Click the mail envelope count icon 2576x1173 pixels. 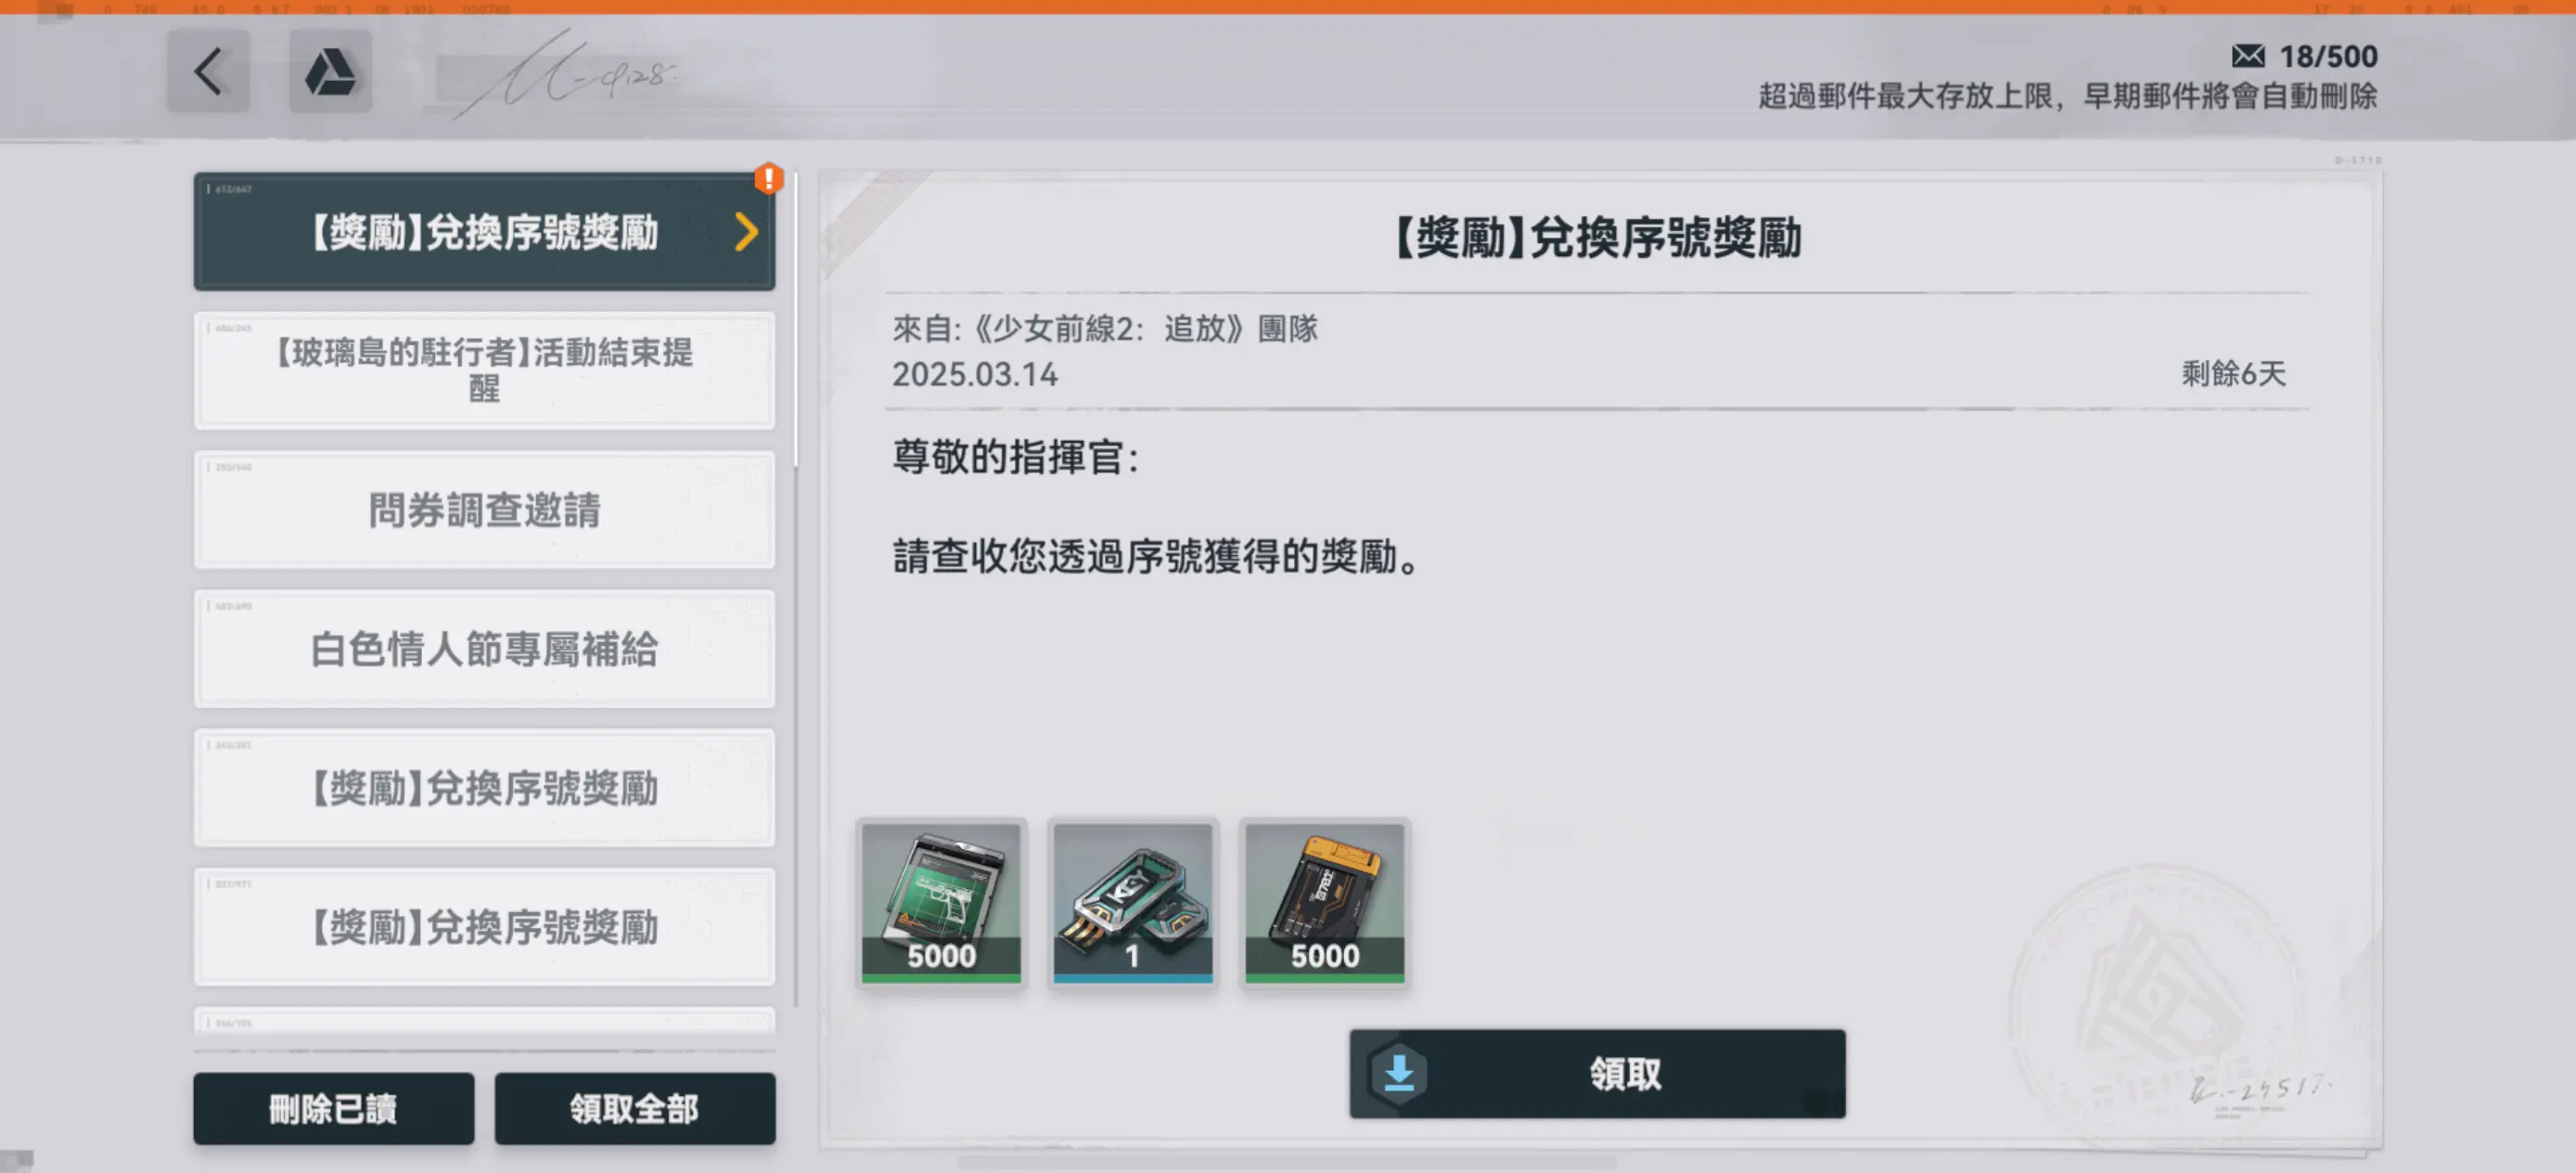[2248, 56]
